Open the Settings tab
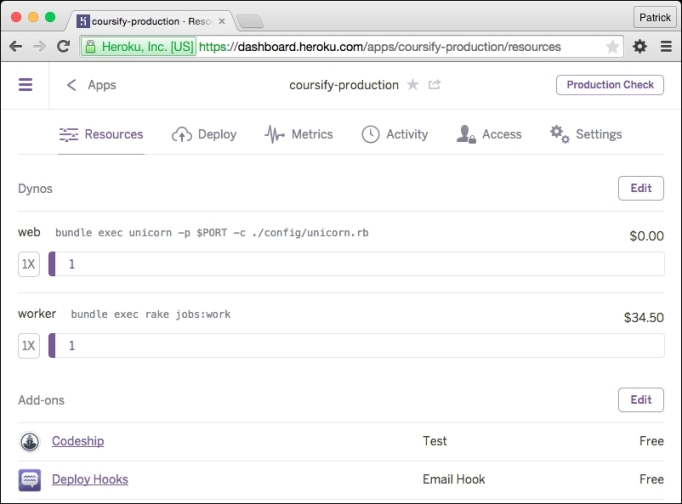Screen dimensions: 682x504 [586, 134]
